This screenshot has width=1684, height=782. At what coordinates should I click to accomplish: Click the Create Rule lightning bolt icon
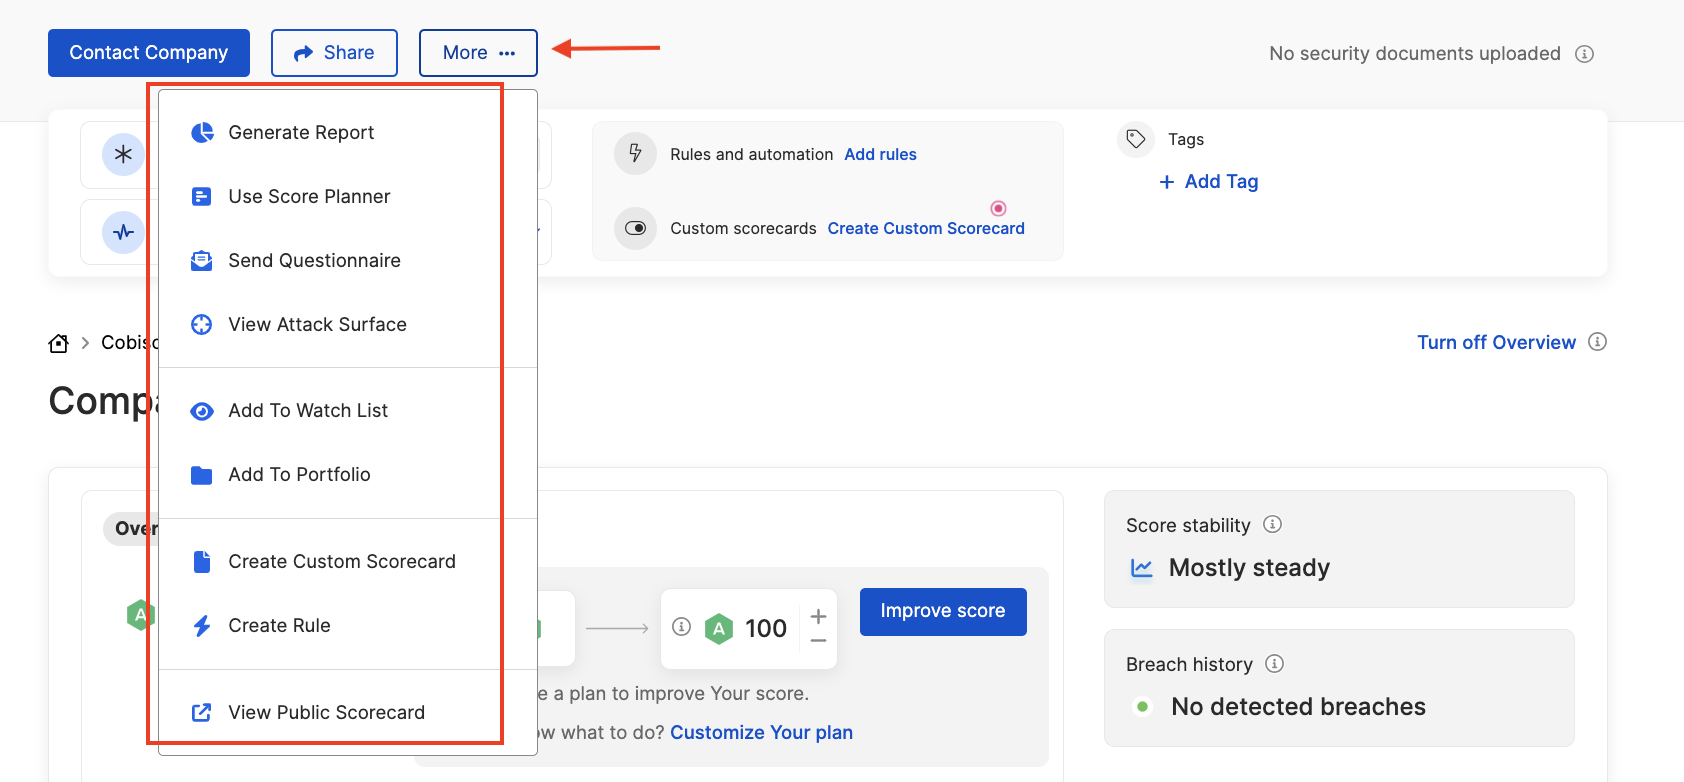click(x=202, y=626)
